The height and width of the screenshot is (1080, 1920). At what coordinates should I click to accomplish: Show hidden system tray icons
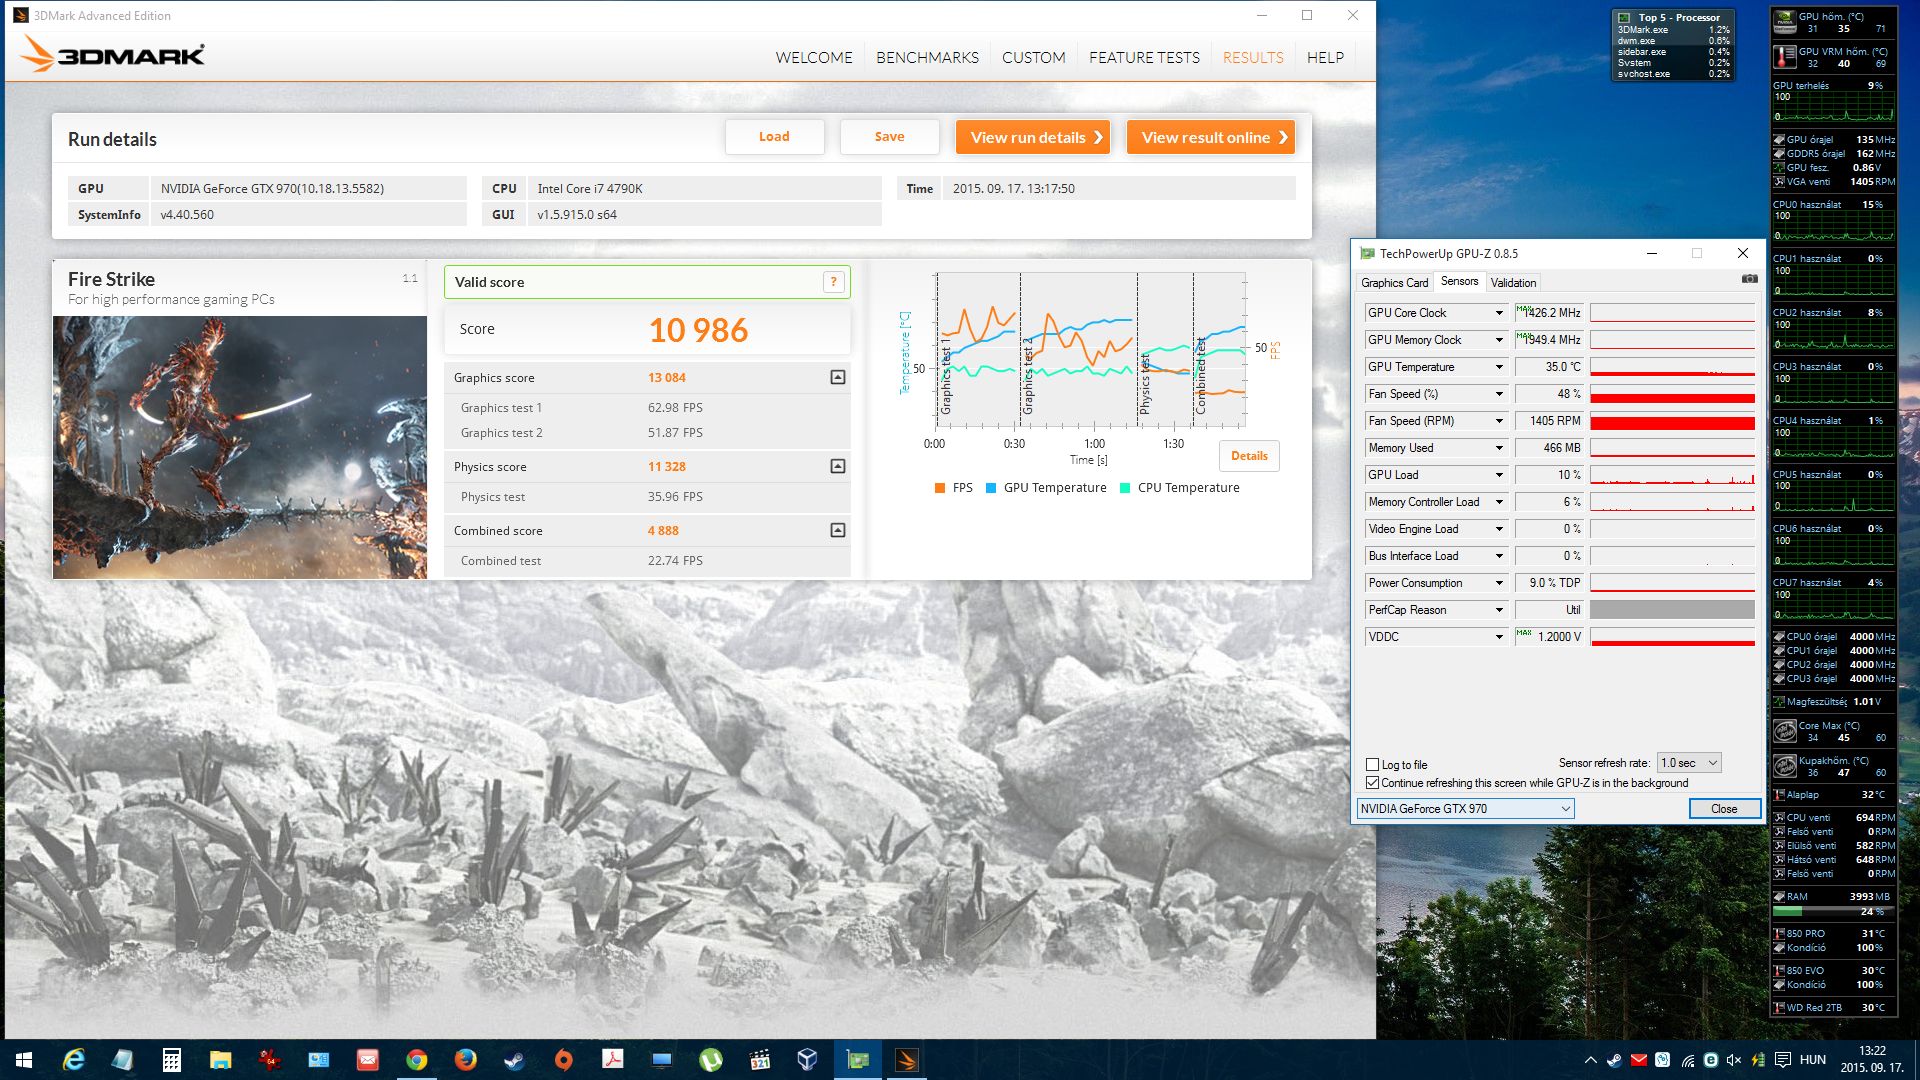coord(1590,1060)
